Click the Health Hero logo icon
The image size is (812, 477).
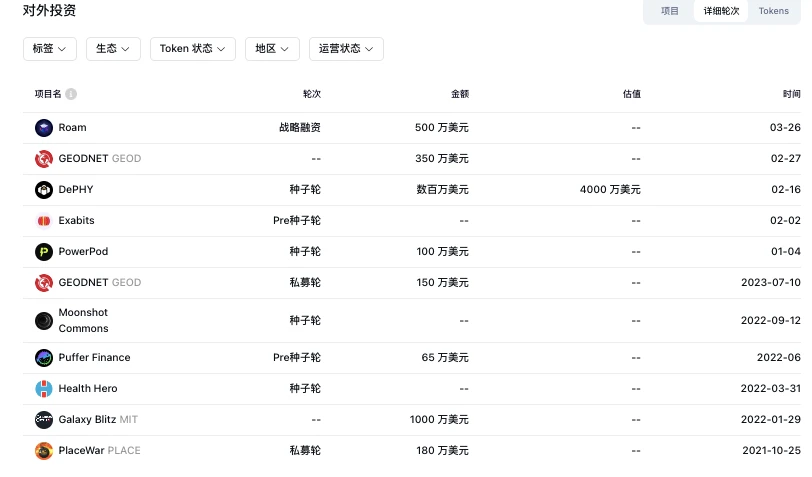pyautogui.click(x=43, y=389)
